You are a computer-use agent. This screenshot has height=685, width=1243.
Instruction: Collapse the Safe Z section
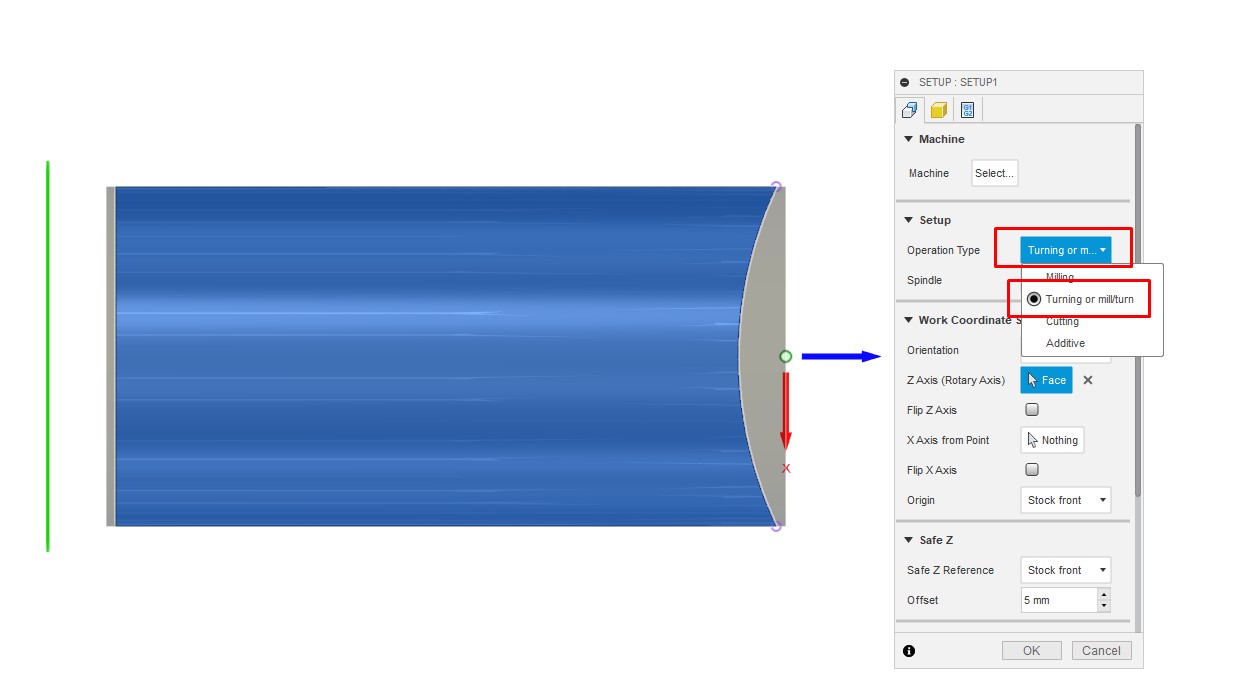pyautogui.click(x=910, y=539)
